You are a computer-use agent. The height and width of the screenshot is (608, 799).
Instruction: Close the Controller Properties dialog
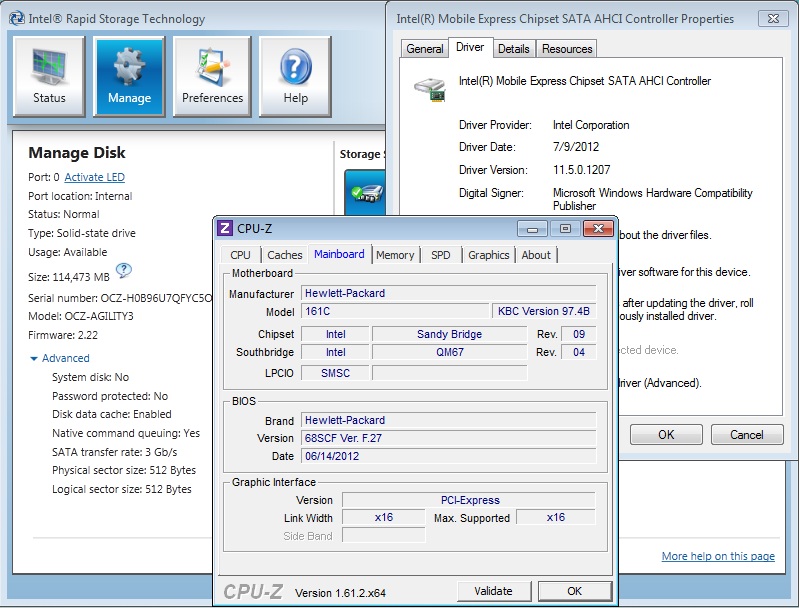(x=773, y=18)
